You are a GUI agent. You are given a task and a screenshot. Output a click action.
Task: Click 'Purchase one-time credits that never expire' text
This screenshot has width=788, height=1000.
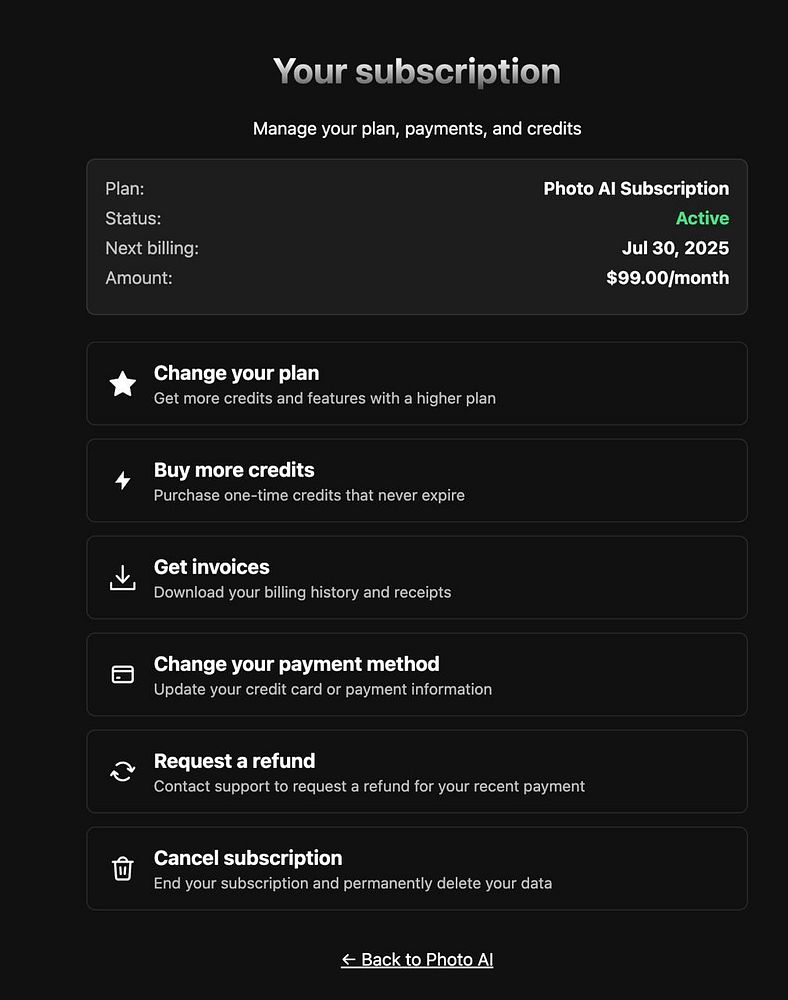(309, 495)
